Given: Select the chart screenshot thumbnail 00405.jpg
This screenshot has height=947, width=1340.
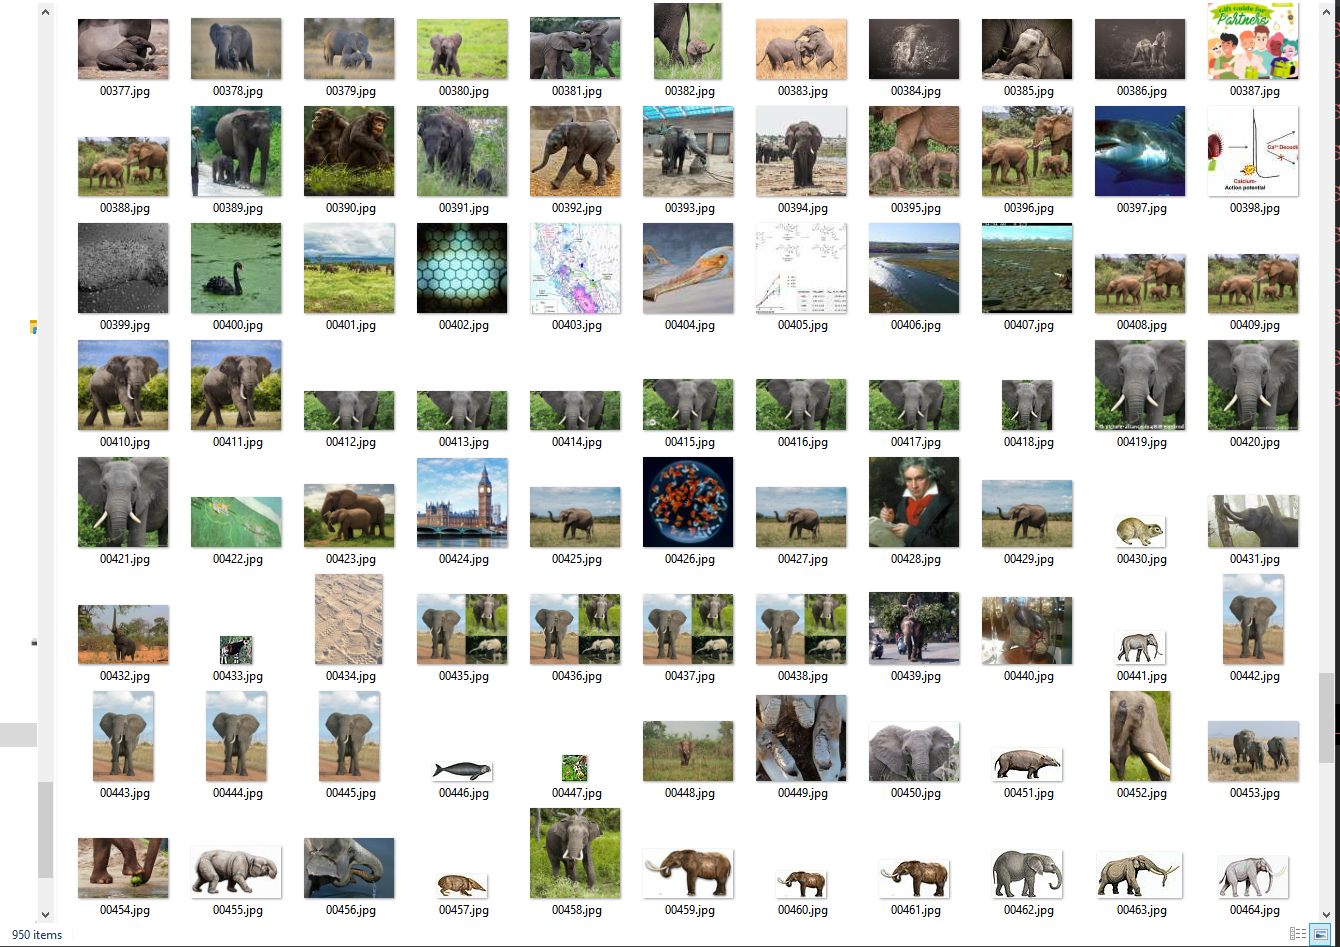Looking at the screenshot, I should tap(801, 268).
